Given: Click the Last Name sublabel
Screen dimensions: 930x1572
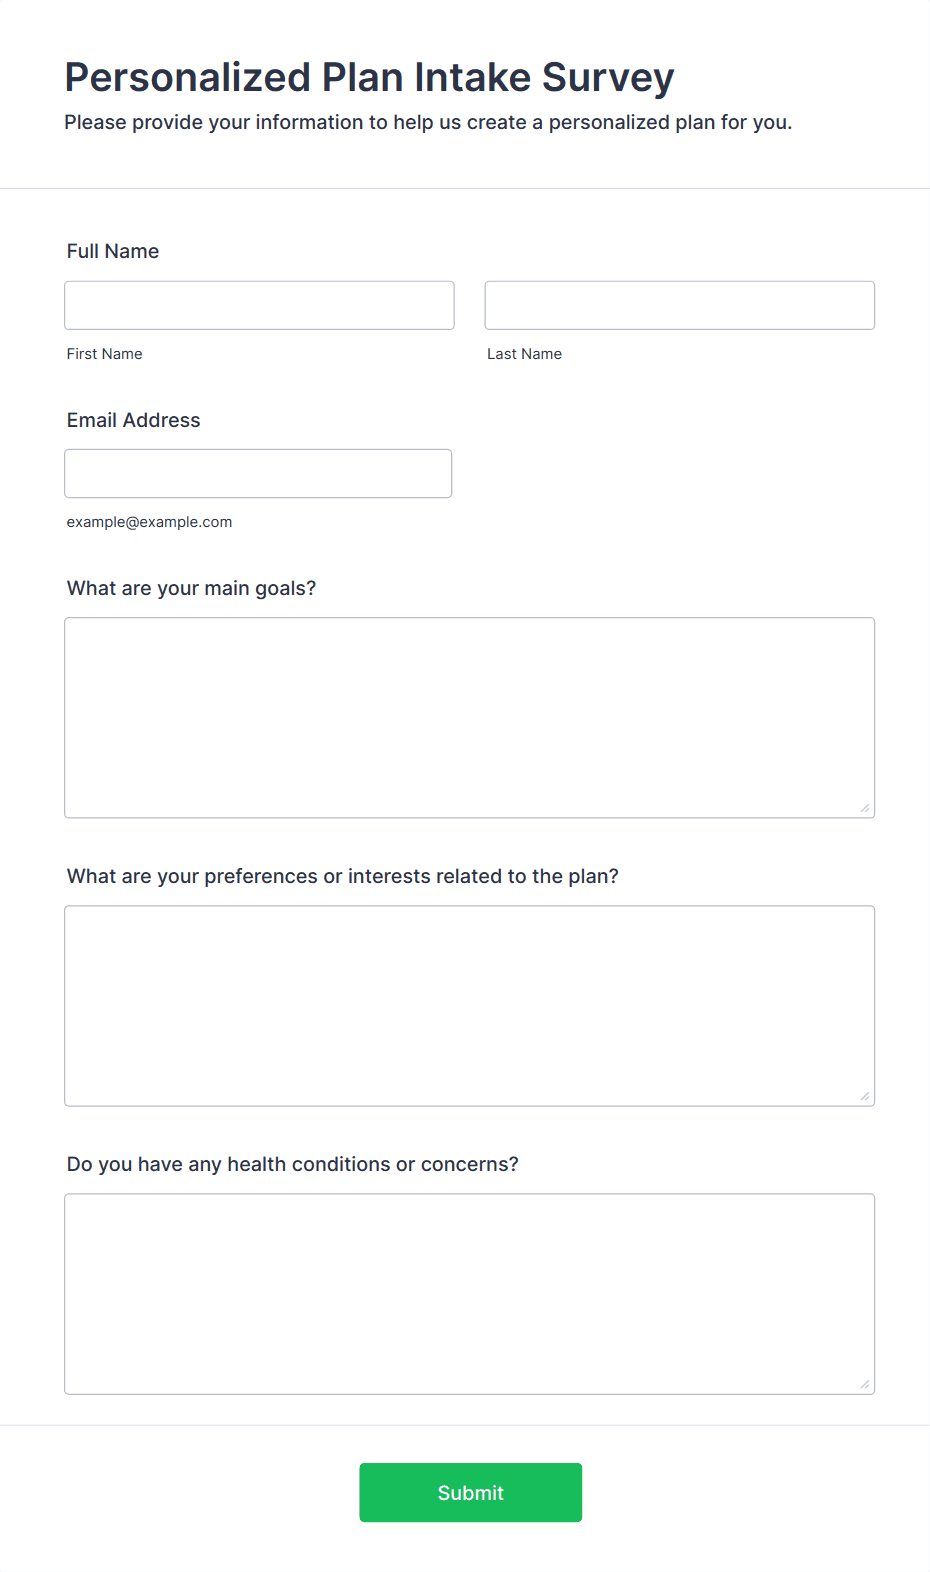Looking at the screenshot, I should (x=525, y=354).
